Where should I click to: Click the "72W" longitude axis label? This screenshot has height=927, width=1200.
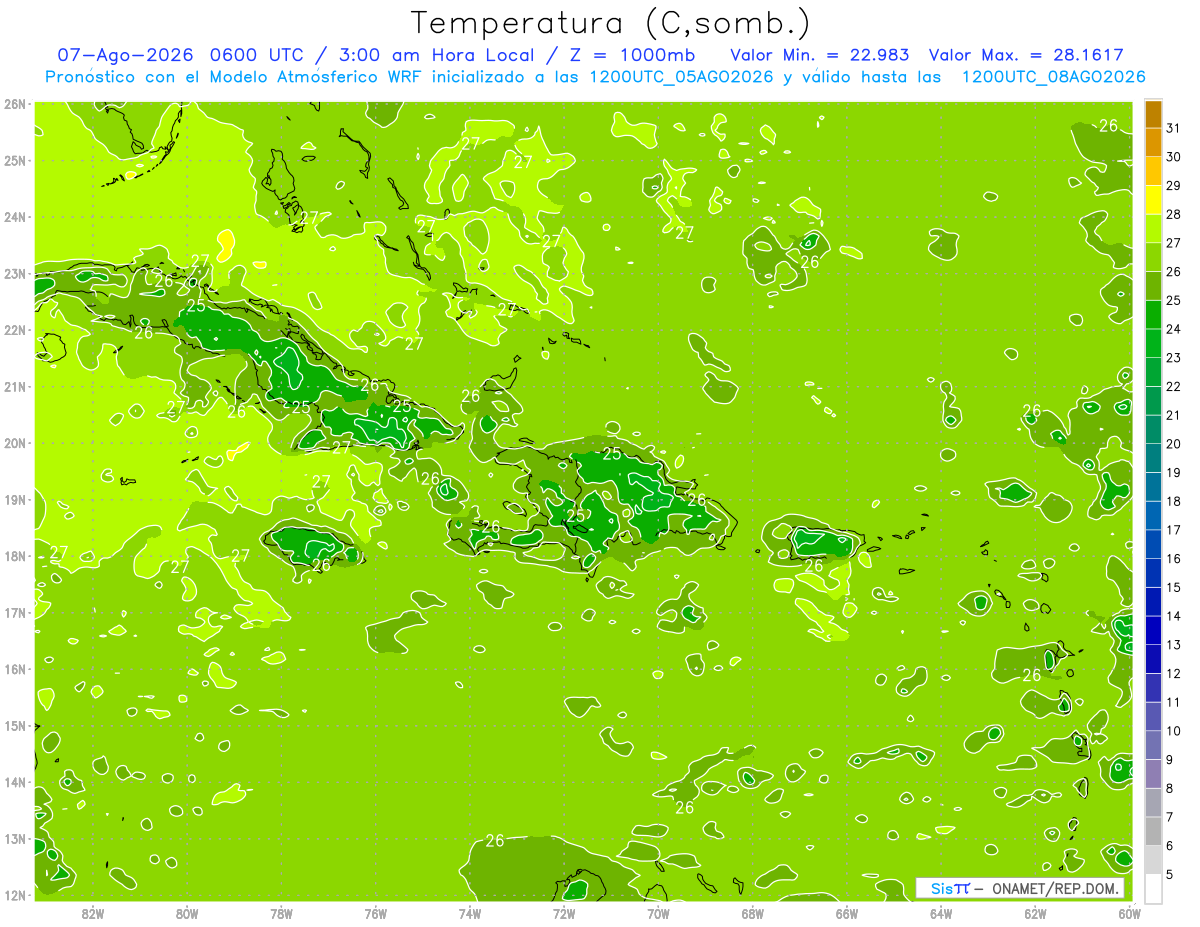[564, 913]
